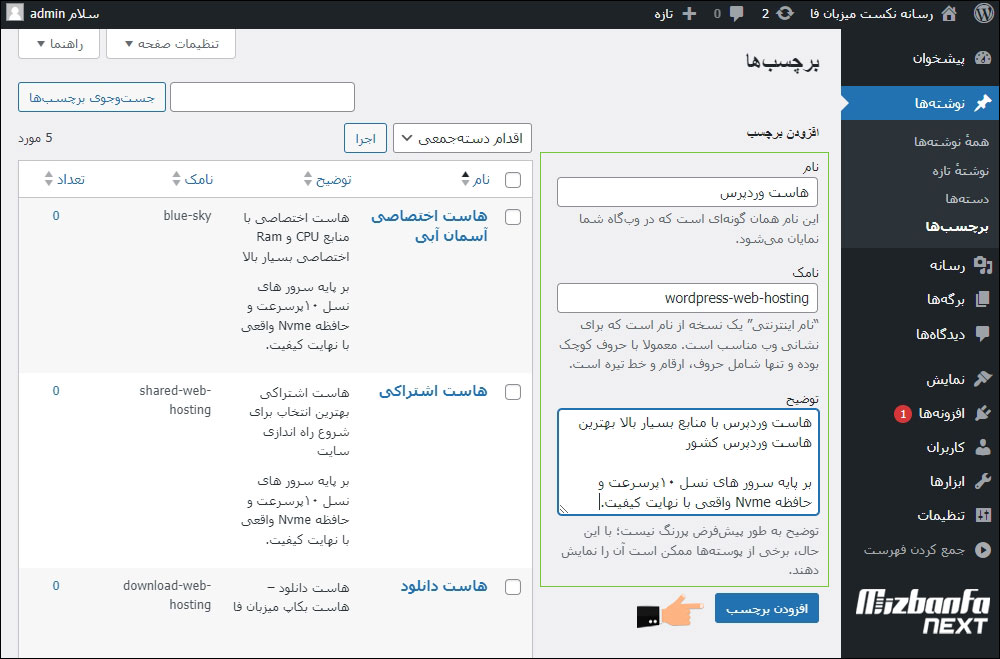Click the pushpin Posts icon
The height and width of the screenshot is (659, 1000).
983,103
